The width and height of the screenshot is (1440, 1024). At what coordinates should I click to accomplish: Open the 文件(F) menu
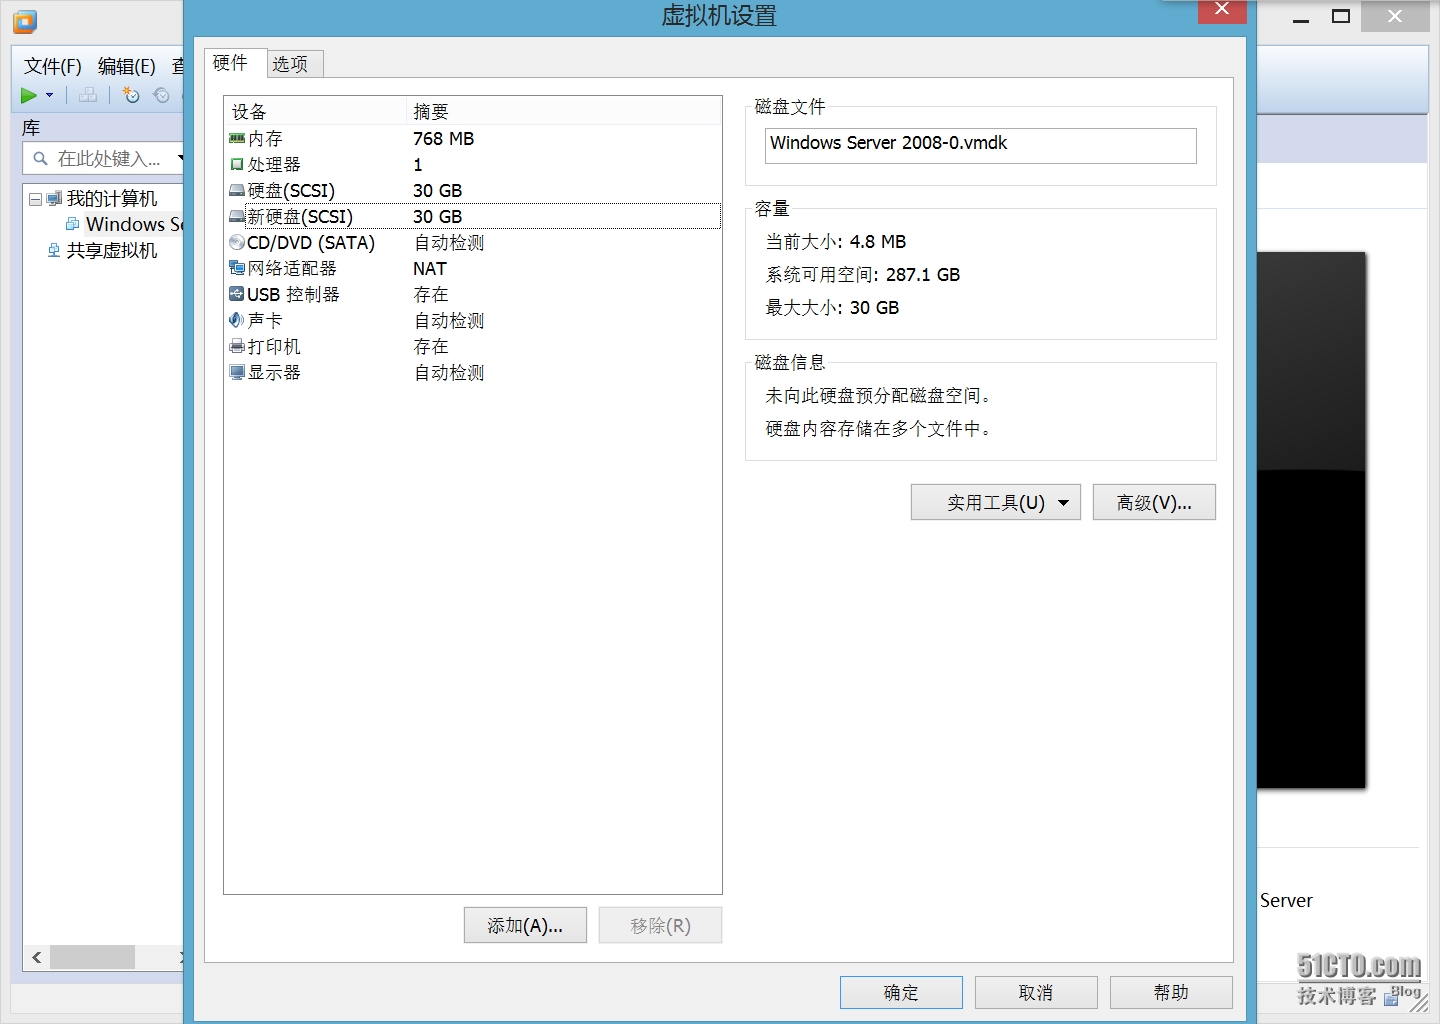click(52, 66)
